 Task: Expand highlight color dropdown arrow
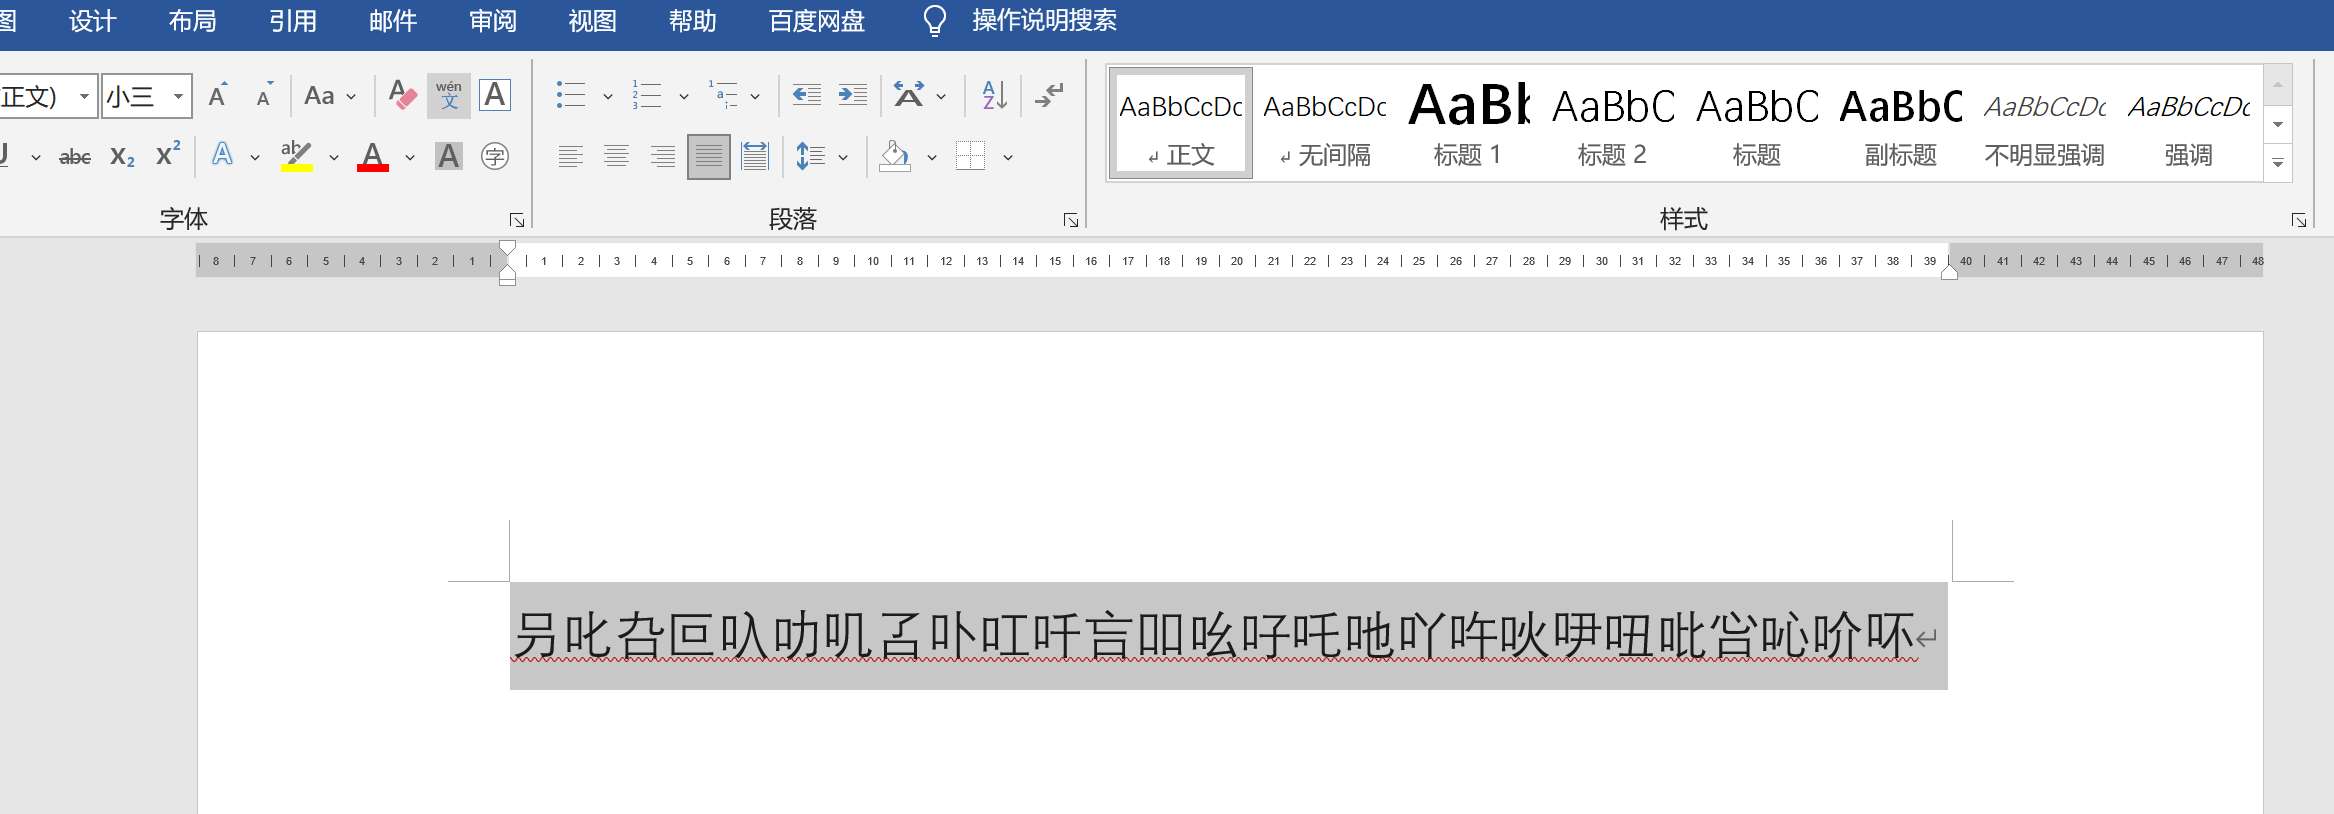[x=334, y=157]
